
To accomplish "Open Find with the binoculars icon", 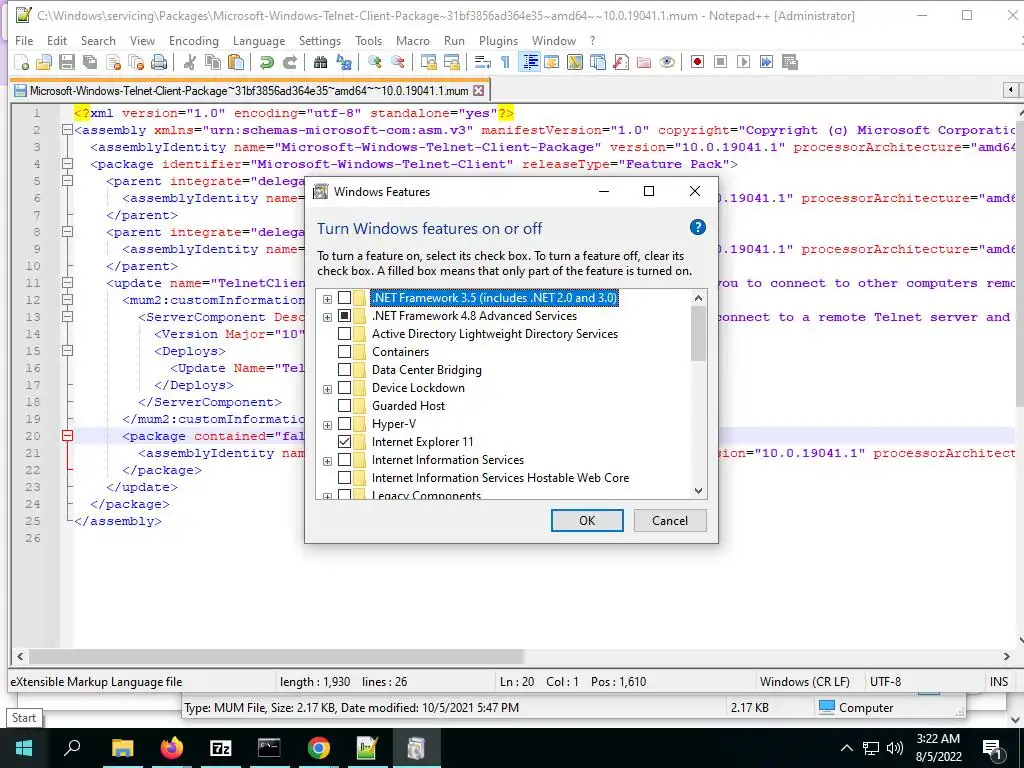I will pos(320,62).
